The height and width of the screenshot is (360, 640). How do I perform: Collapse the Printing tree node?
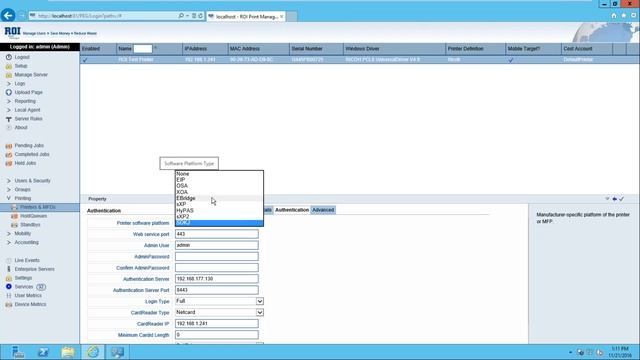pyautogui.click(x=9, y=198)
